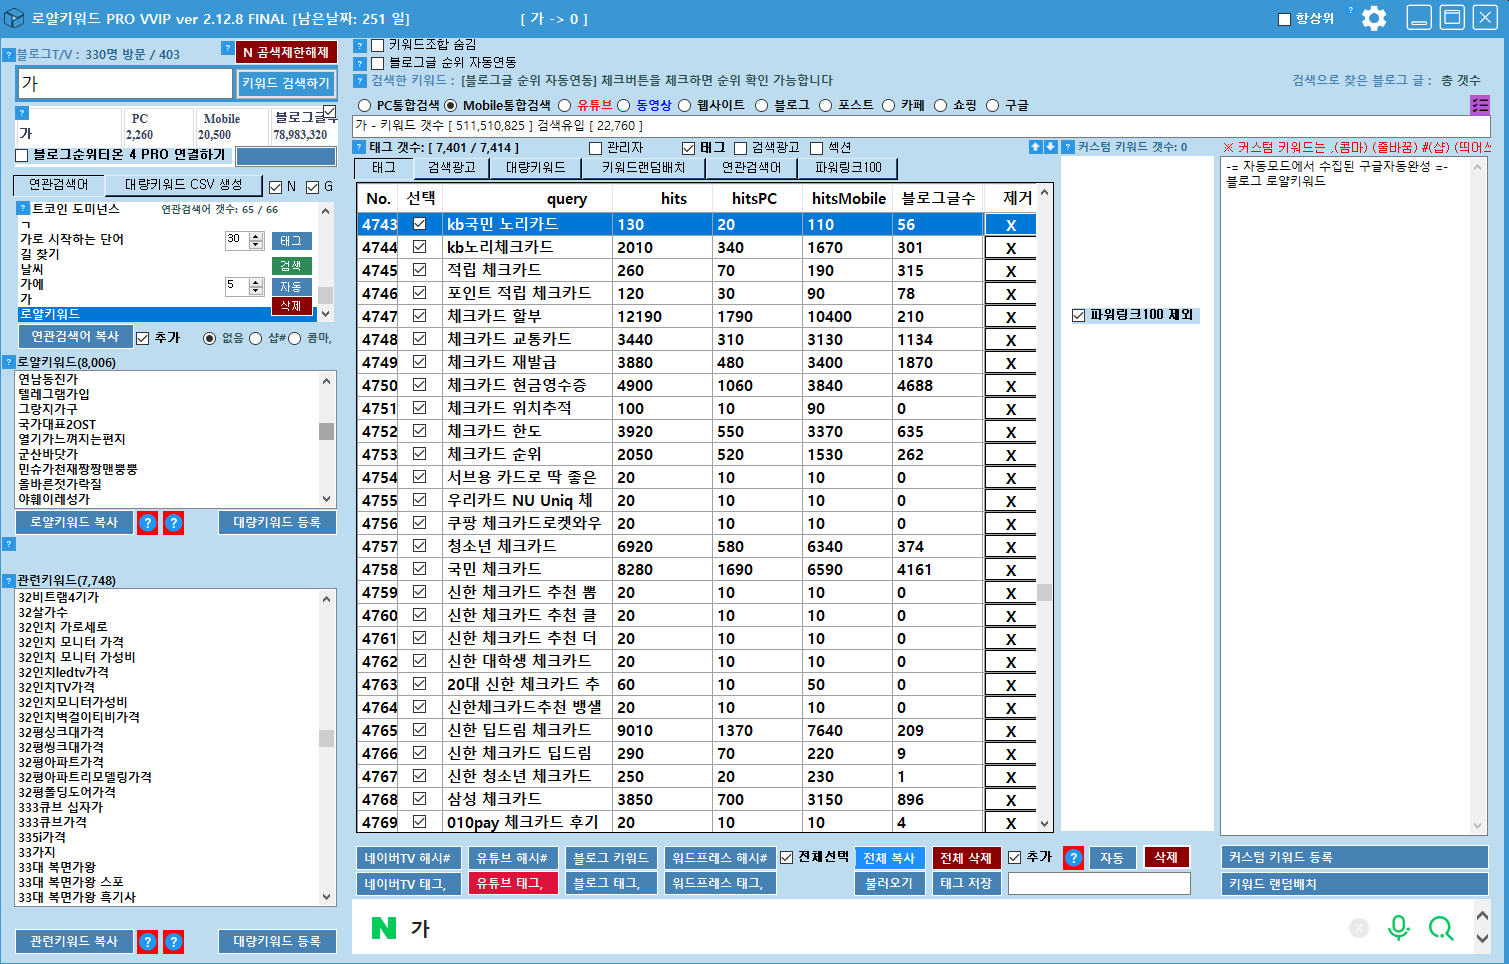Click the text field beside 태그 저장
This screenshot has height=964, width=1509.
click(x=1099, y=883)
